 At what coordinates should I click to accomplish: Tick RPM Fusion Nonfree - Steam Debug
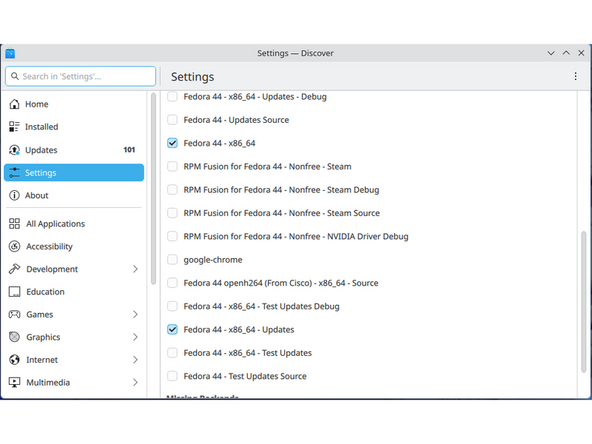pyautogui.click(x=172, y=190)
